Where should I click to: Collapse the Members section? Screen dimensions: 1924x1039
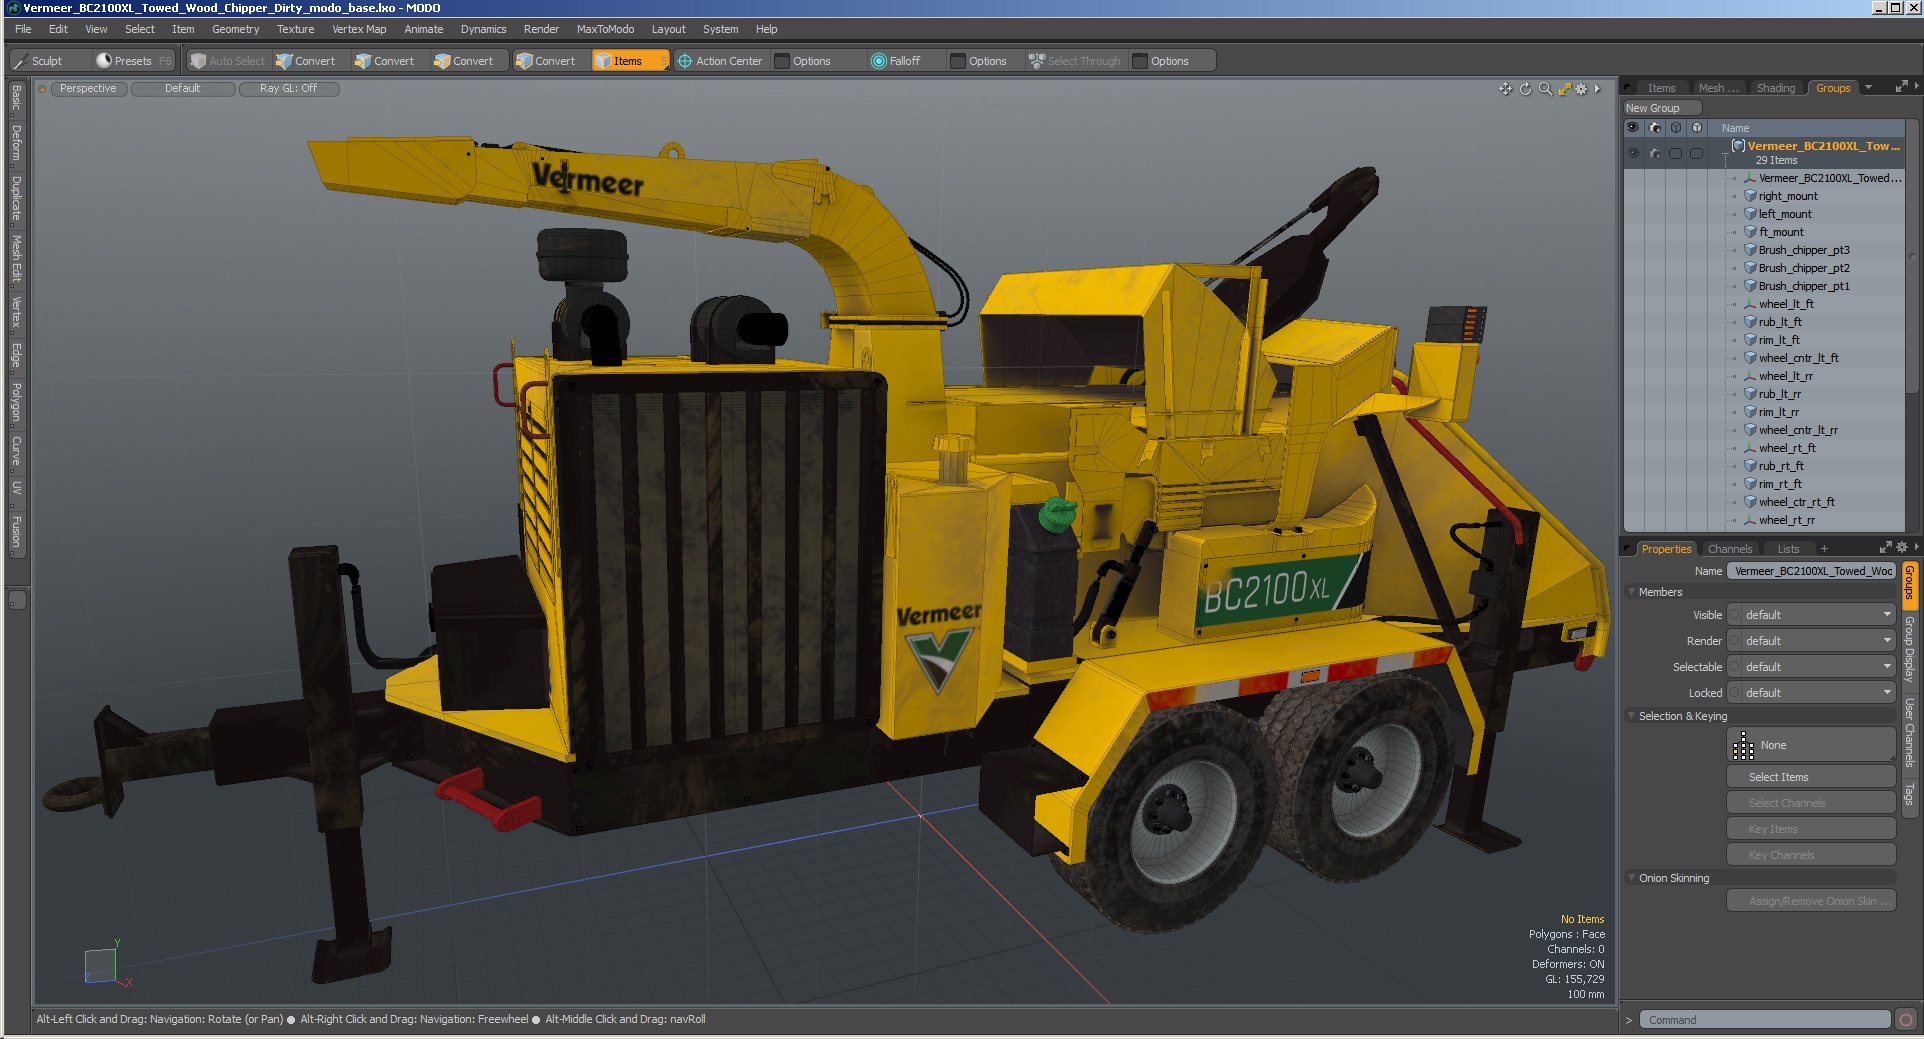1631,592
